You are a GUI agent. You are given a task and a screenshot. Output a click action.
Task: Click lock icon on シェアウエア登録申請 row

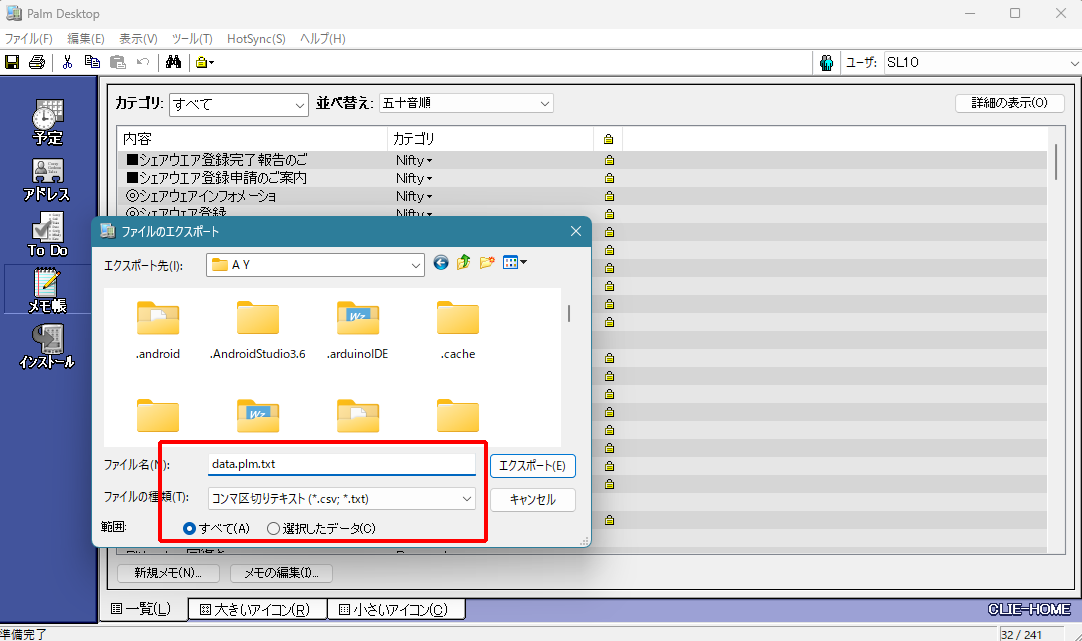tap(609, 178)
